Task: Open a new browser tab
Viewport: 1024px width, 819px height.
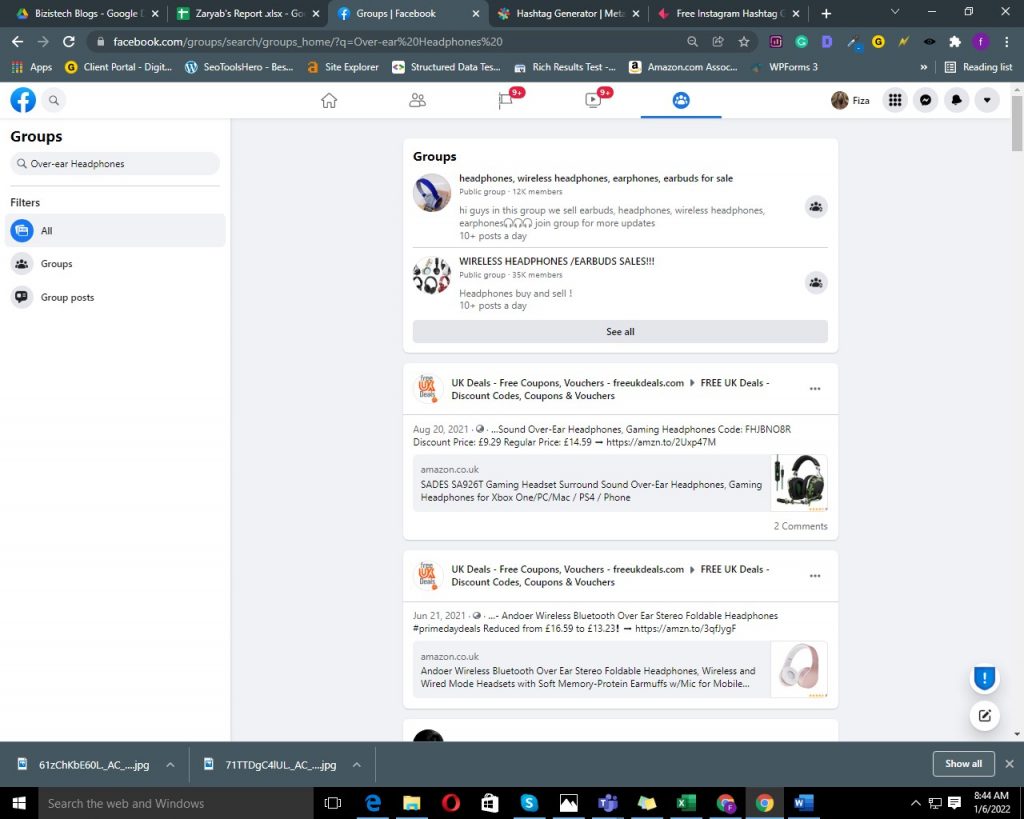Action: 826,13
